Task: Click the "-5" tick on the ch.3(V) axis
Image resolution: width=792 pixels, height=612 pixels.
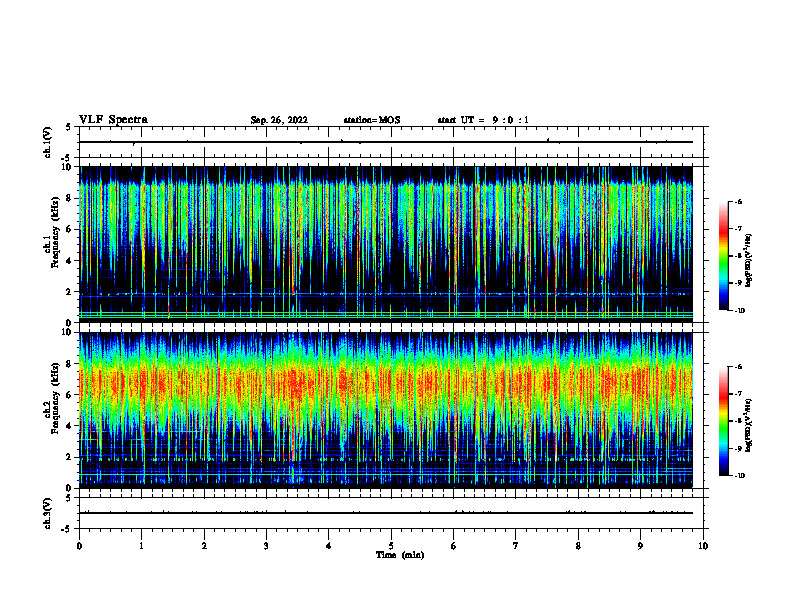Action: tap(68, 529)
